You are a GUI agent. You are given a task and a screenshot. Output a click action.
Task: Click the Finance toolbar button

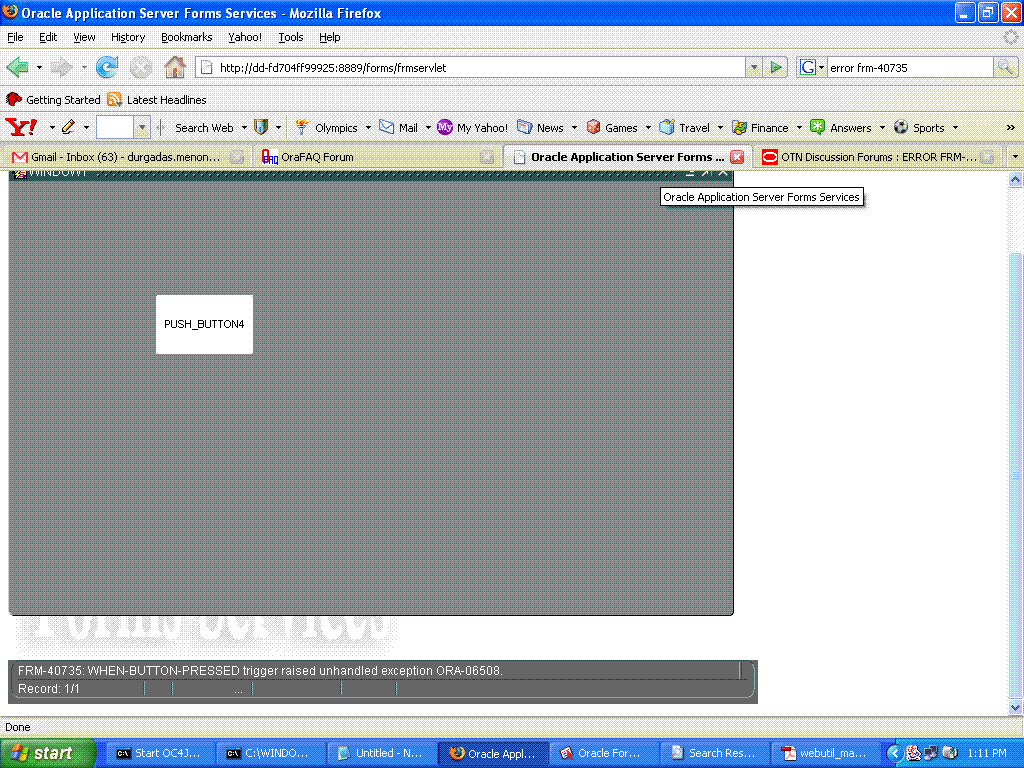click(760, 128)
